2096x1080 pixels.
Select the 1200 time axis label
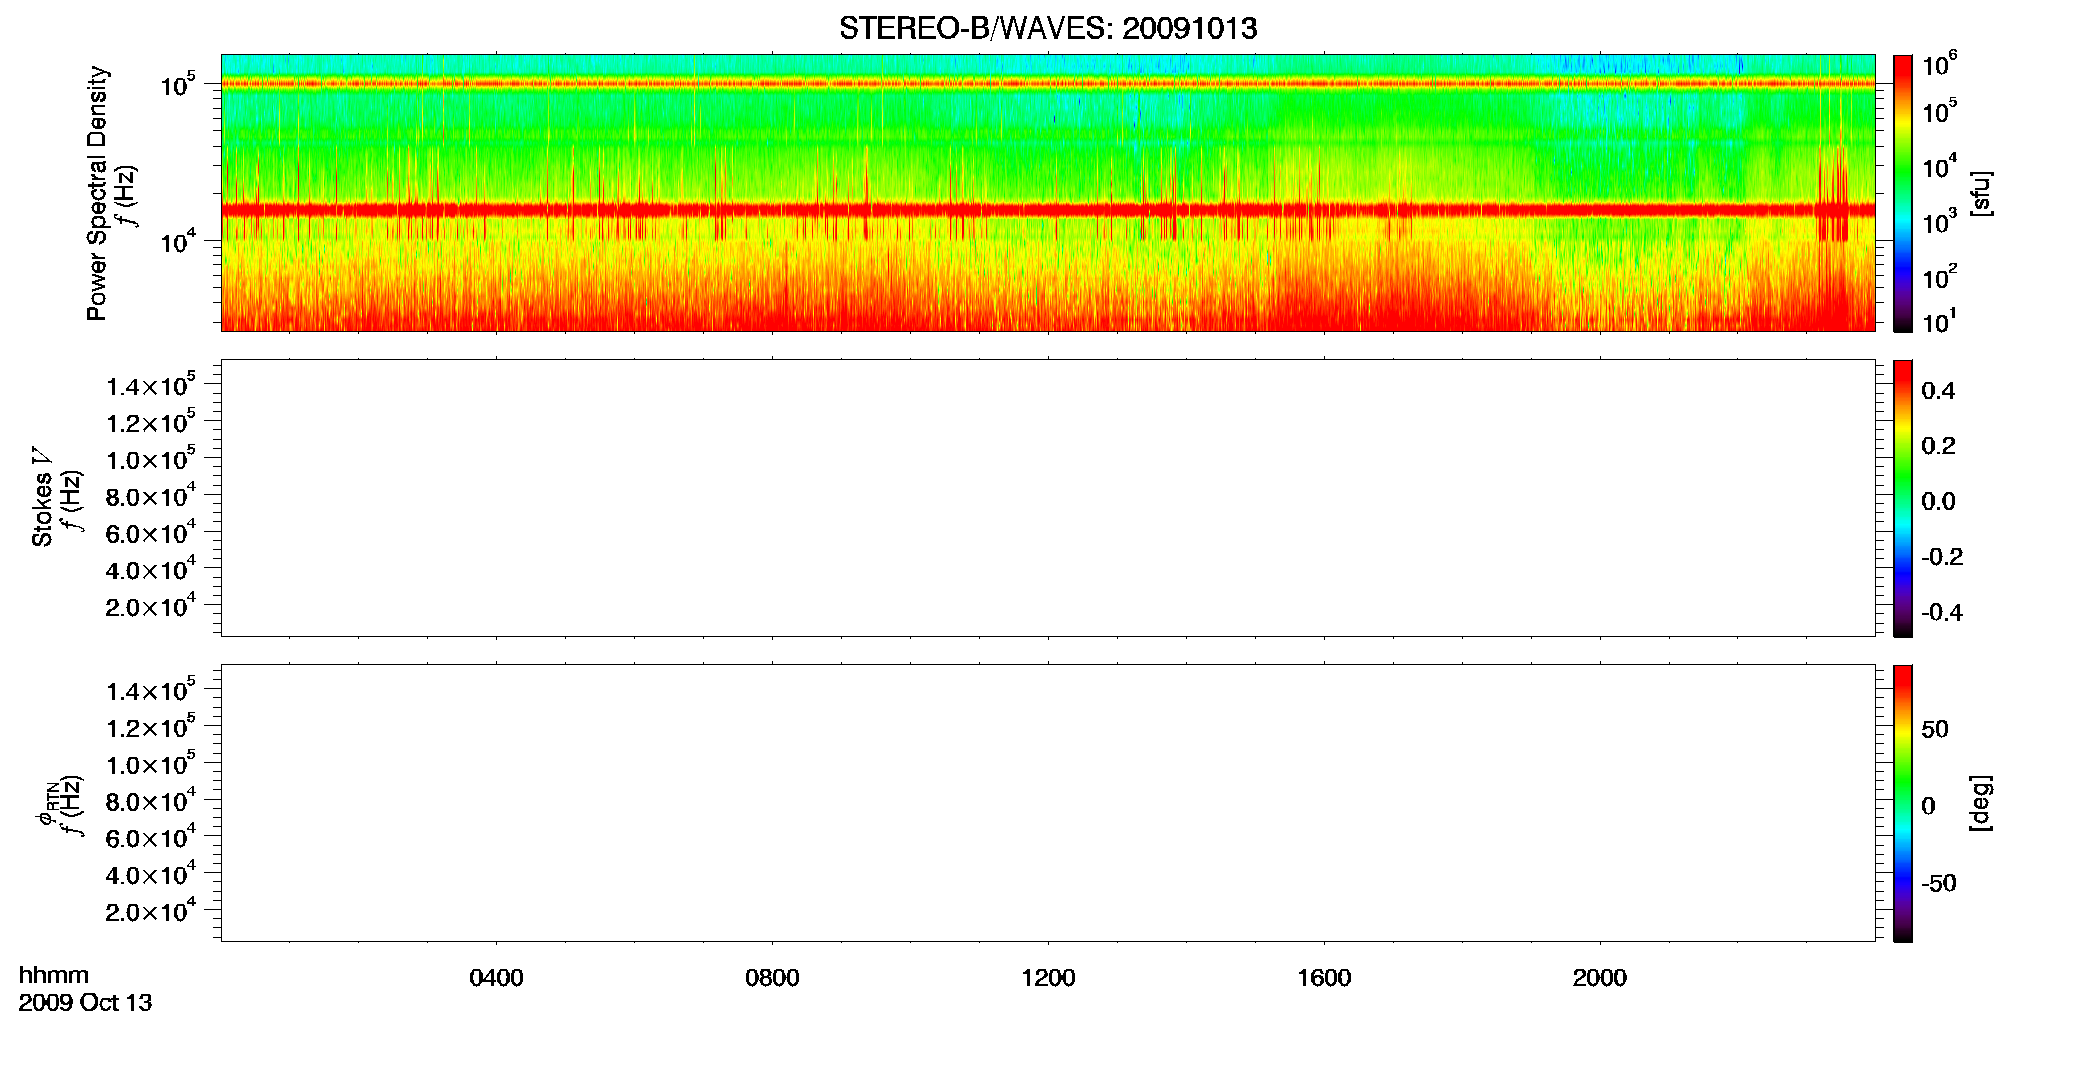coord(1048,978)
